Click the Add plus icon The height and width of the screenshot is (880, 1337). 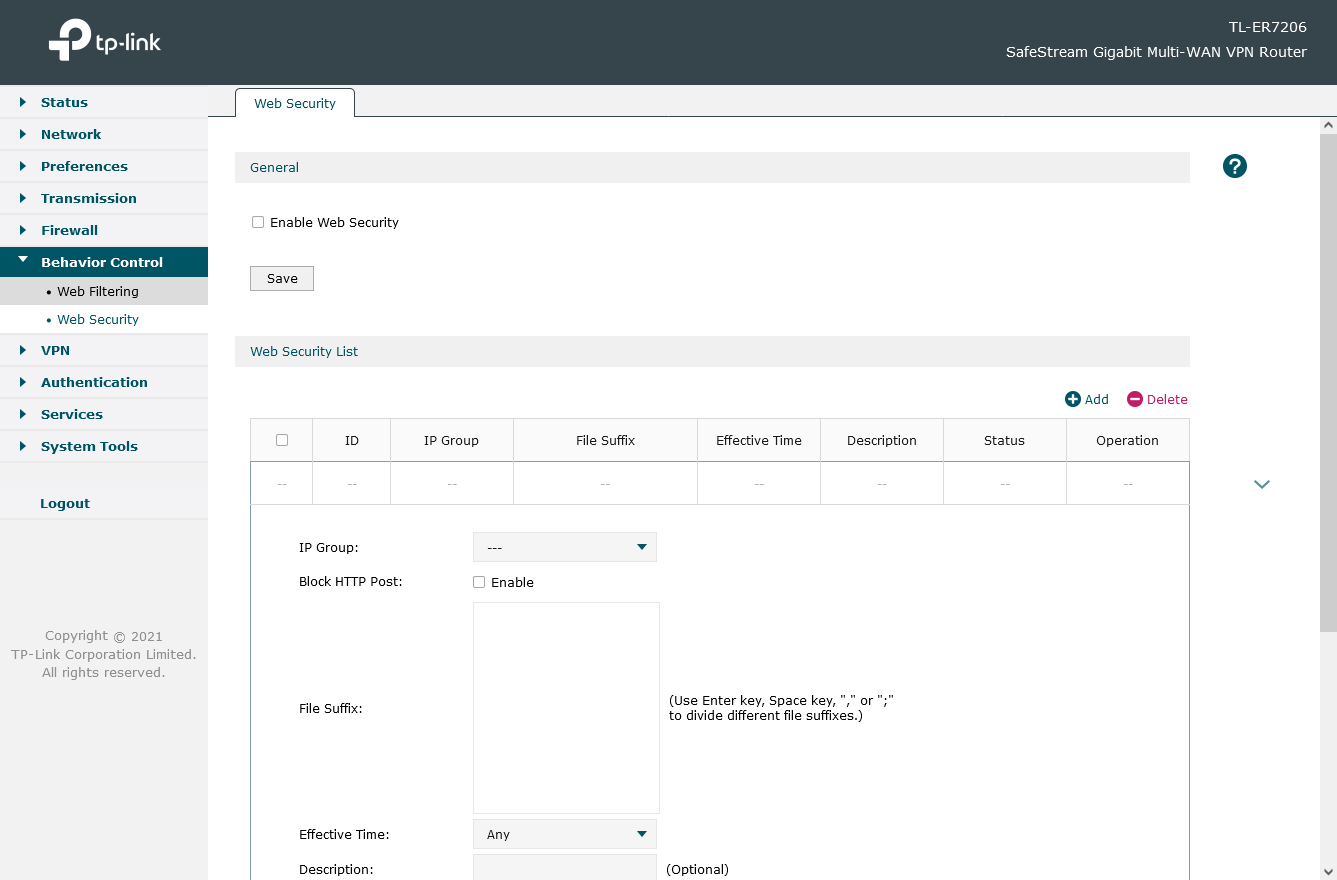click(x=1073, y=399)
